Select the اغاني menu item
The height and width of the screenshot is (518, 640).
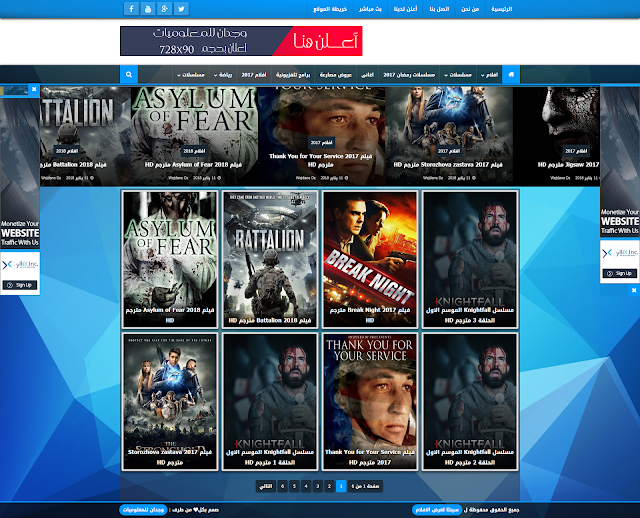(367, 75)
